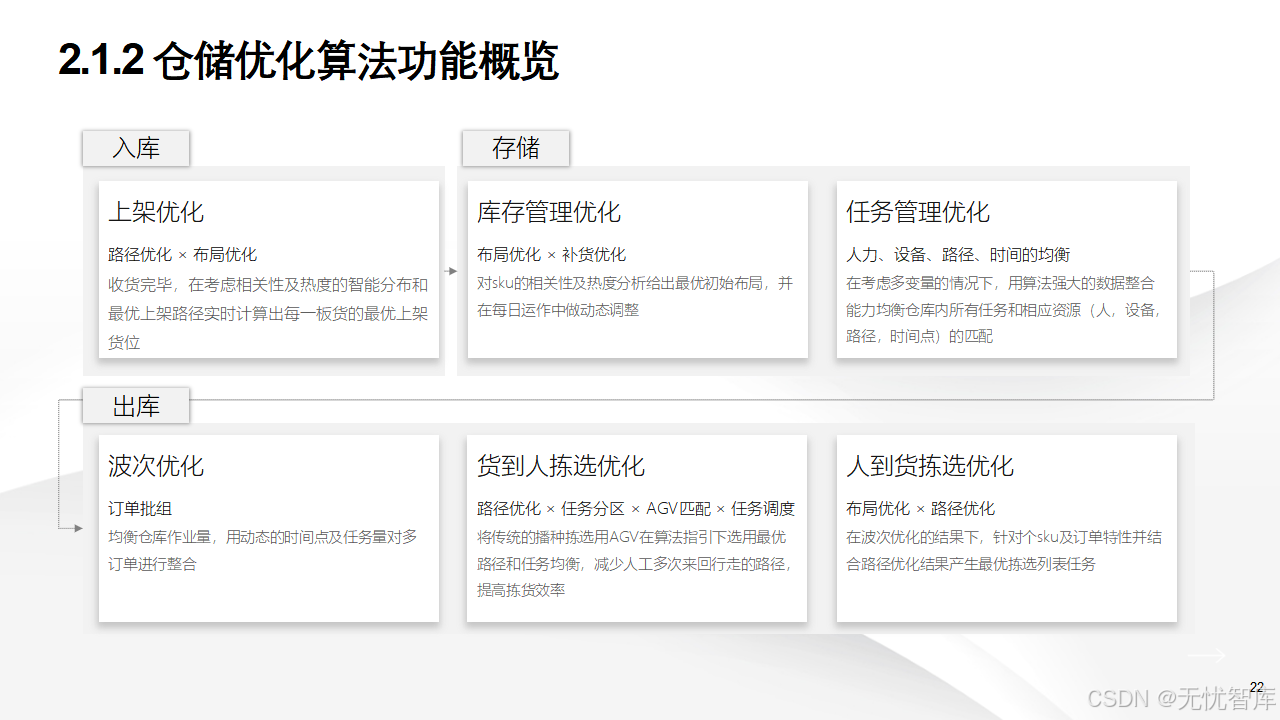Screen dimensions: 1280x720
Task: Expand the 库存管理优化 card
Action: tap(636, 268)
